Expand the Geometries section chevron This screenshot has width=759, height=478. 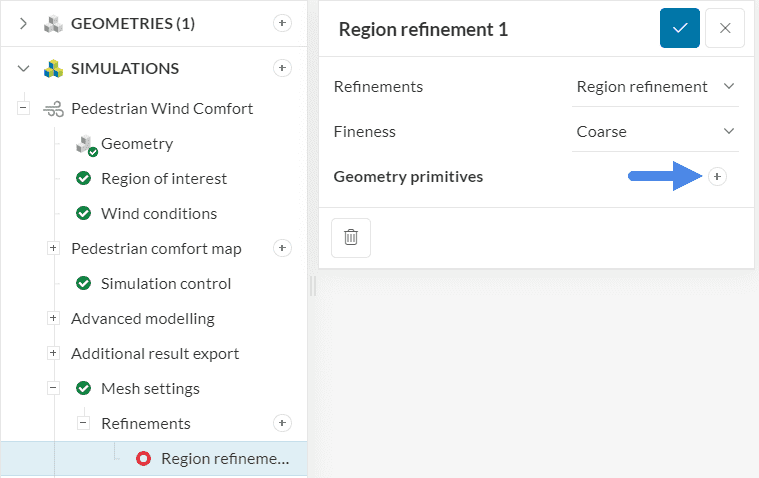click(23, 23)
